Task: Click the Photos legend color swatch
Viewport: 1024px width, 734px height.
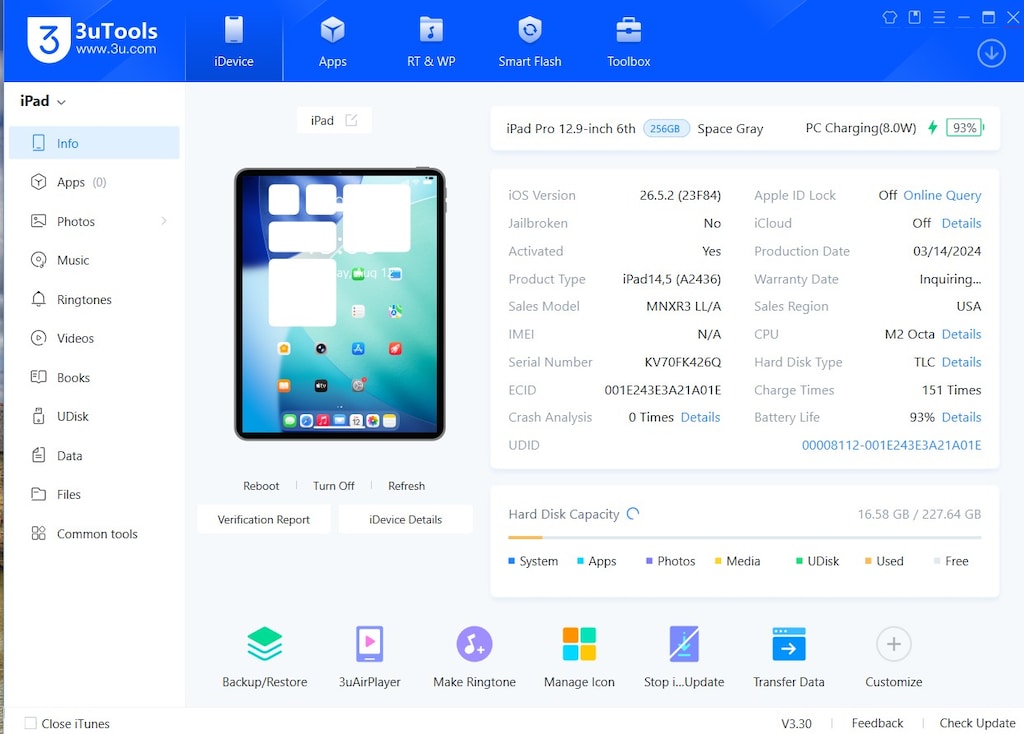Action: point(649,561)
